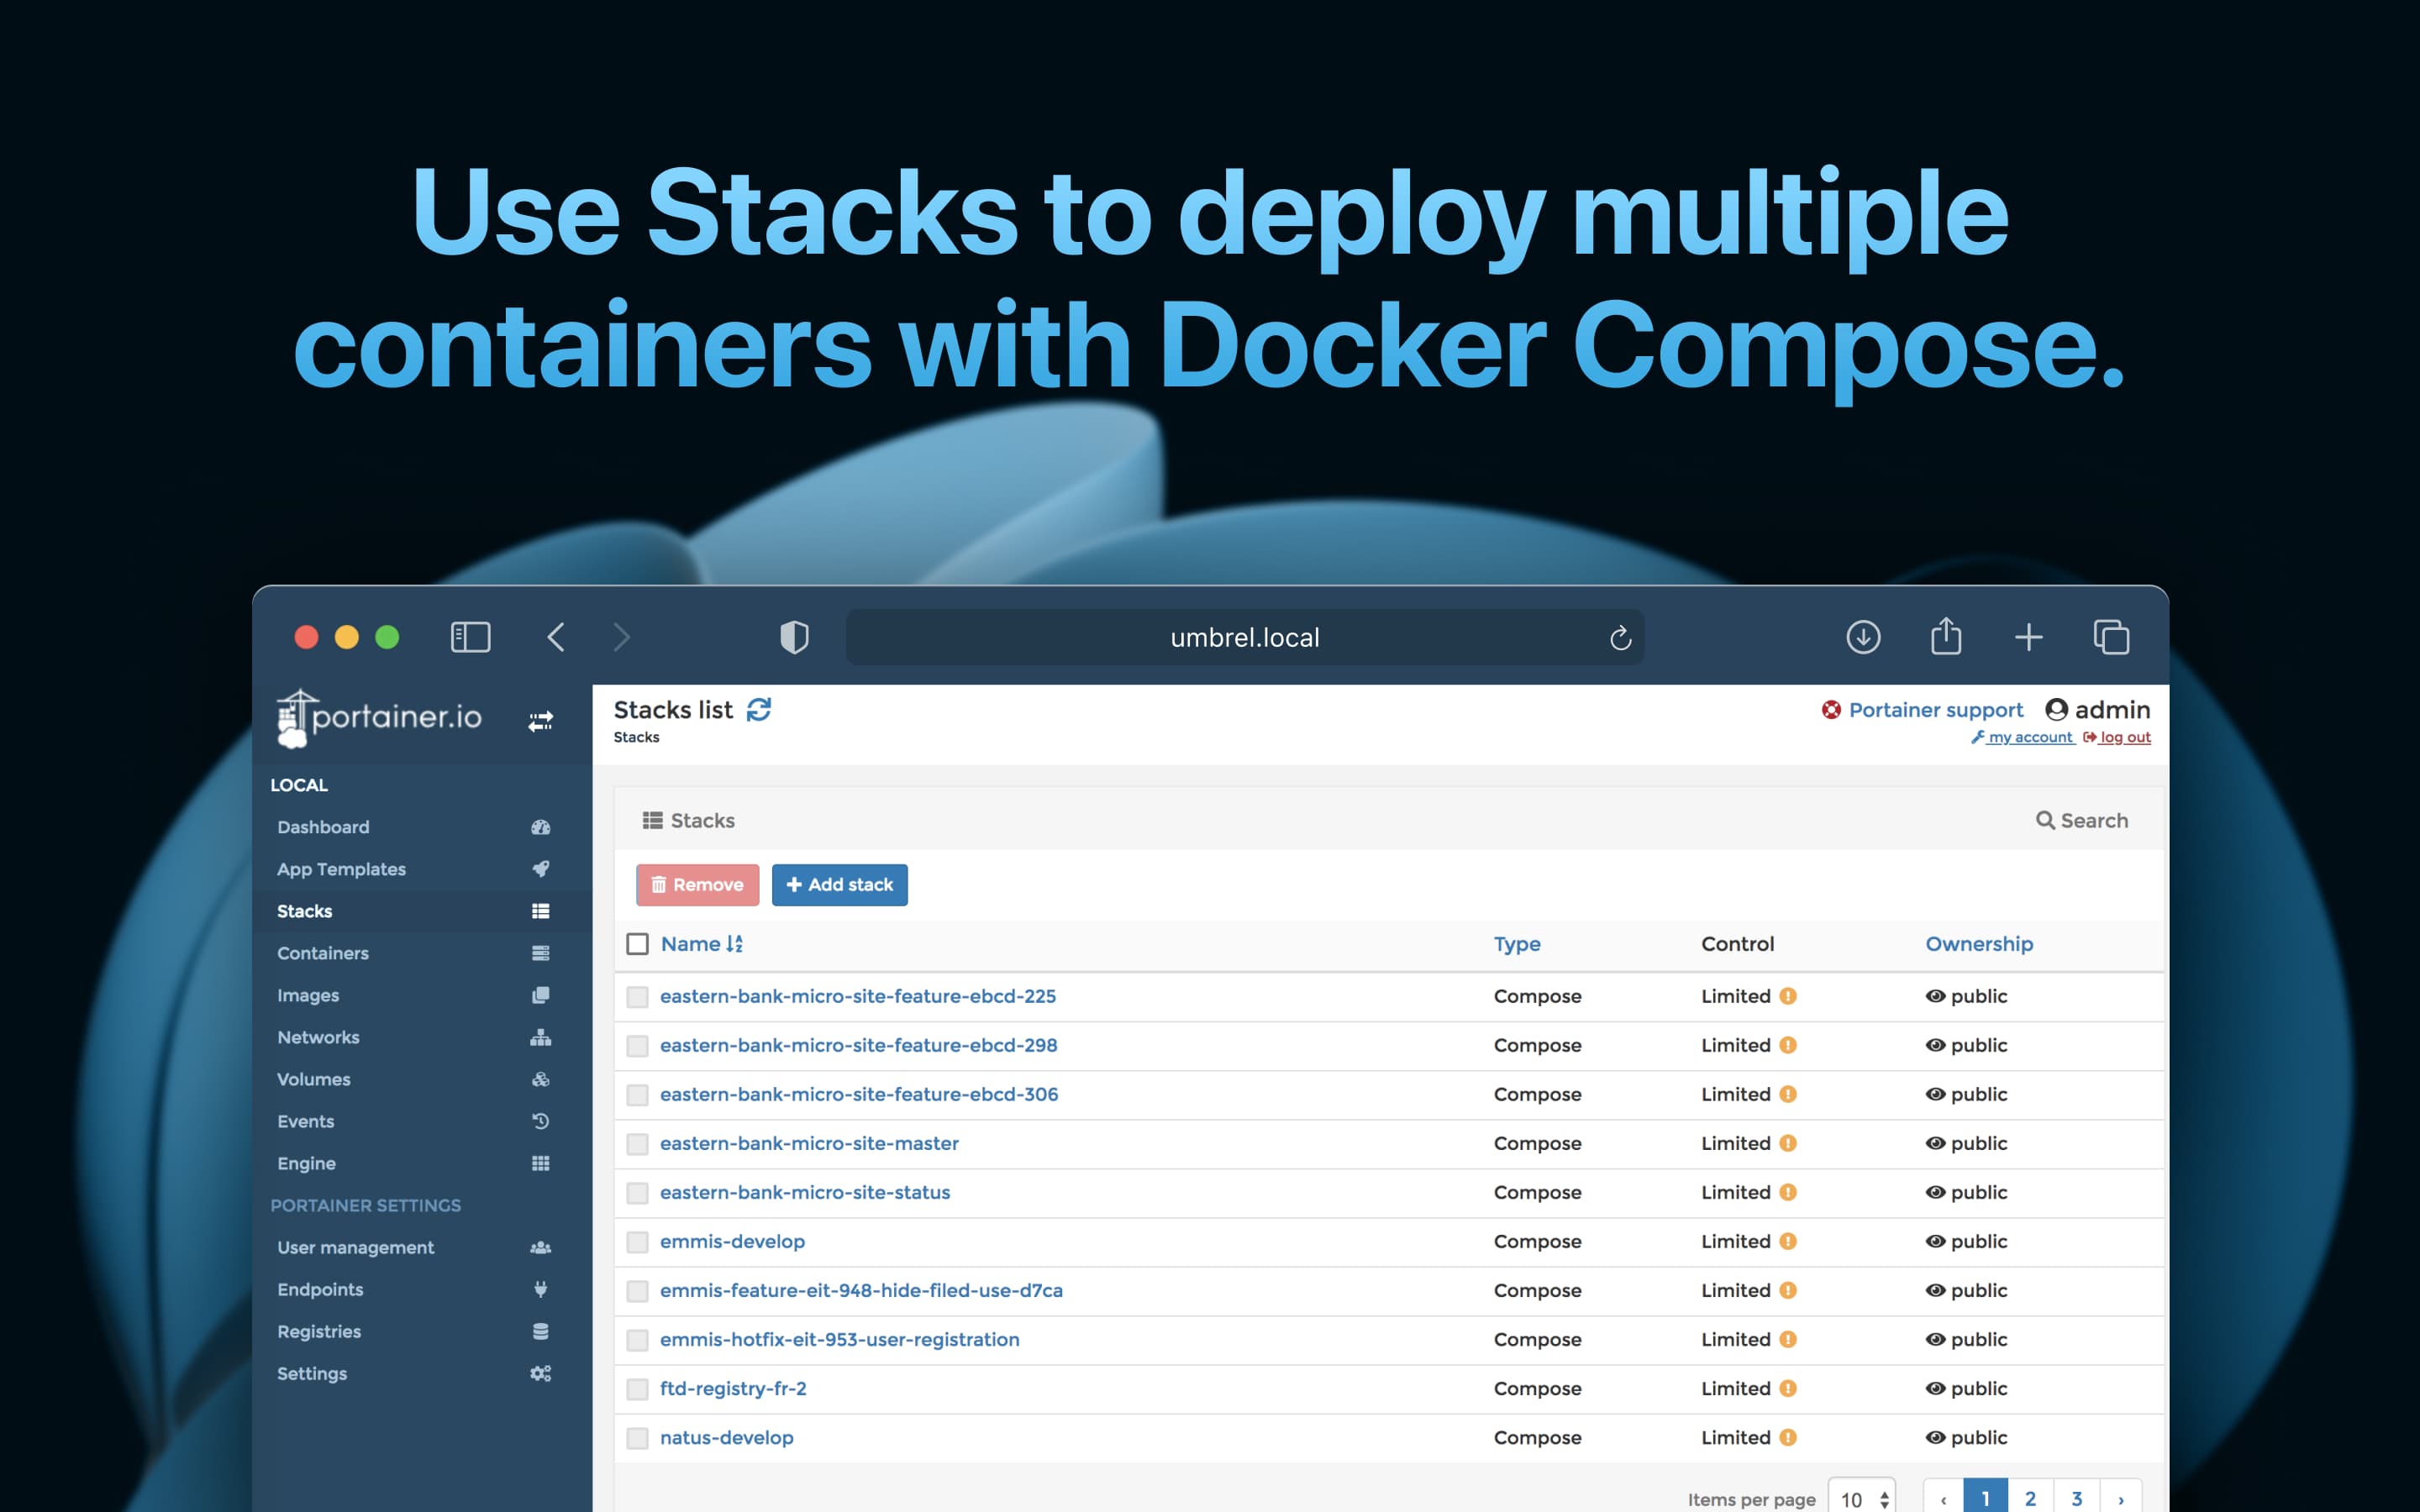Open the Dashboard menu item
This screenshot has height=1512, width=2420.
pyautogui.click(x=324, y=826)
